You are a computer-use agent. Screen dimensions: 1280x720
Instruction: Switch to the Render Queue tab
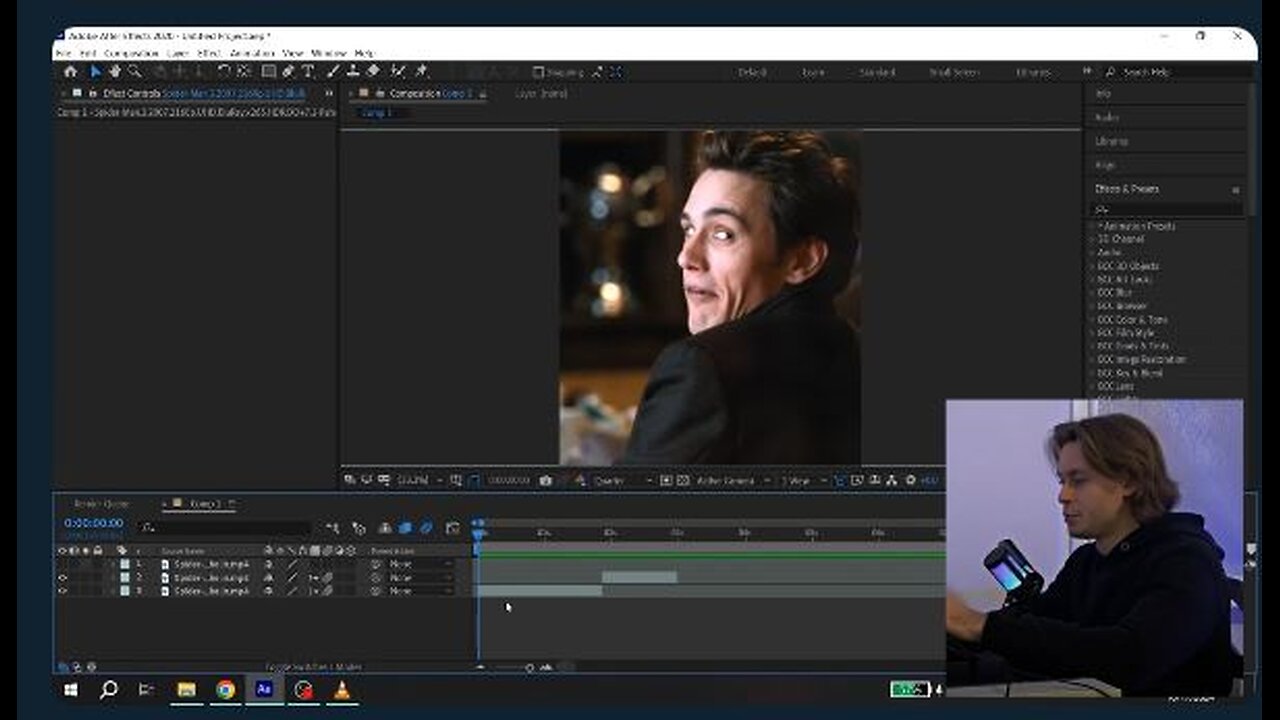tap(103, 504)
